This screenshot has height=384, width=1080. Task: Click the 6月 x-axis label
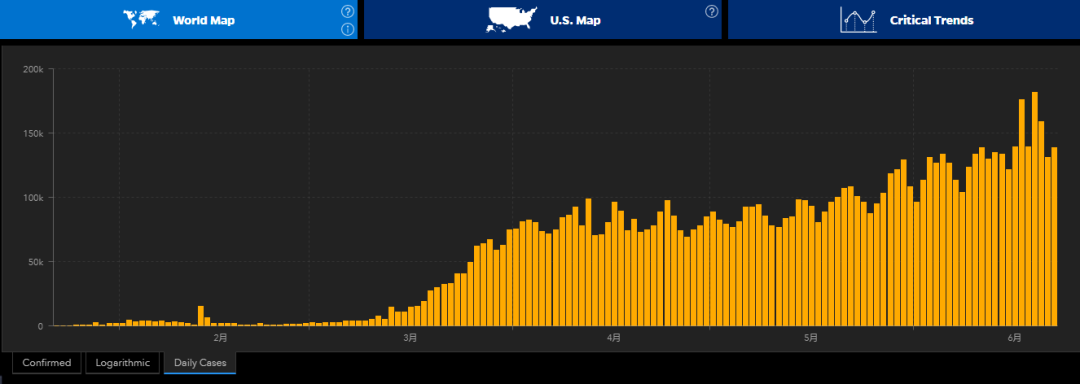point(1015,338)
